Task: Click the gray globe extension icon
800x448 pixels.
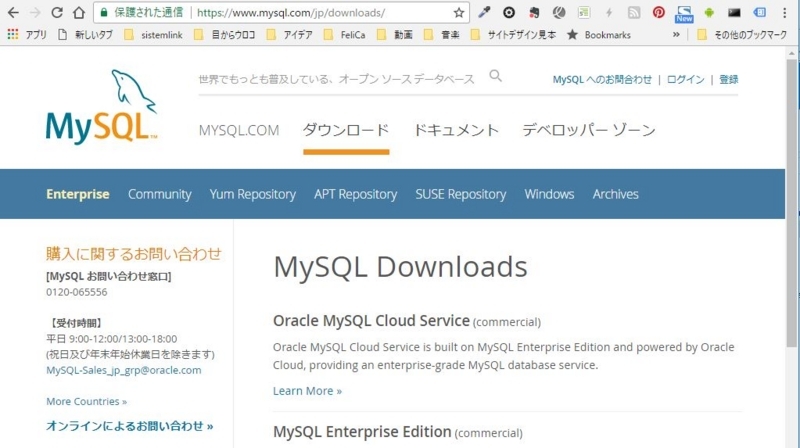Action: point(559,12)
